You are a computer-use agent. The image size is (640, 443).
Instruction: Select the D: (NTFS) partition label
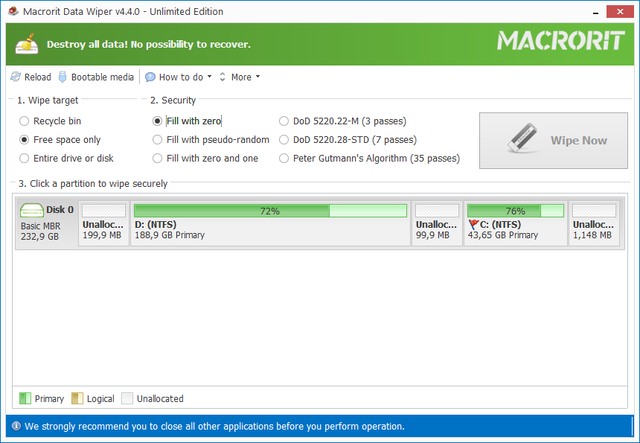[156, 224]
